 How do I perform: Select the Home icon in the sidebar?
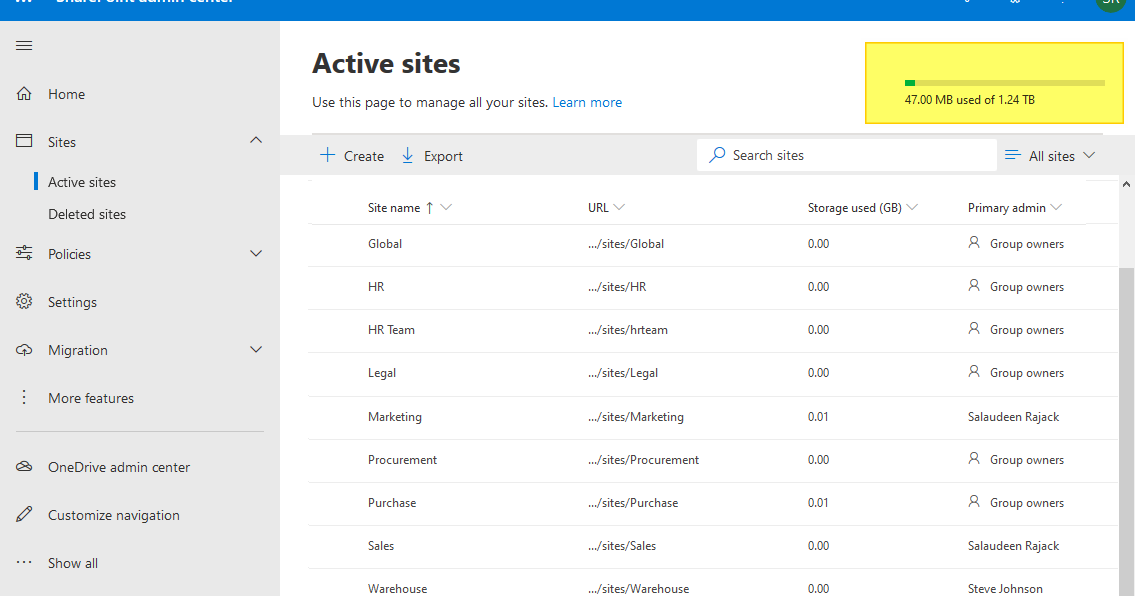coord(23,93)
